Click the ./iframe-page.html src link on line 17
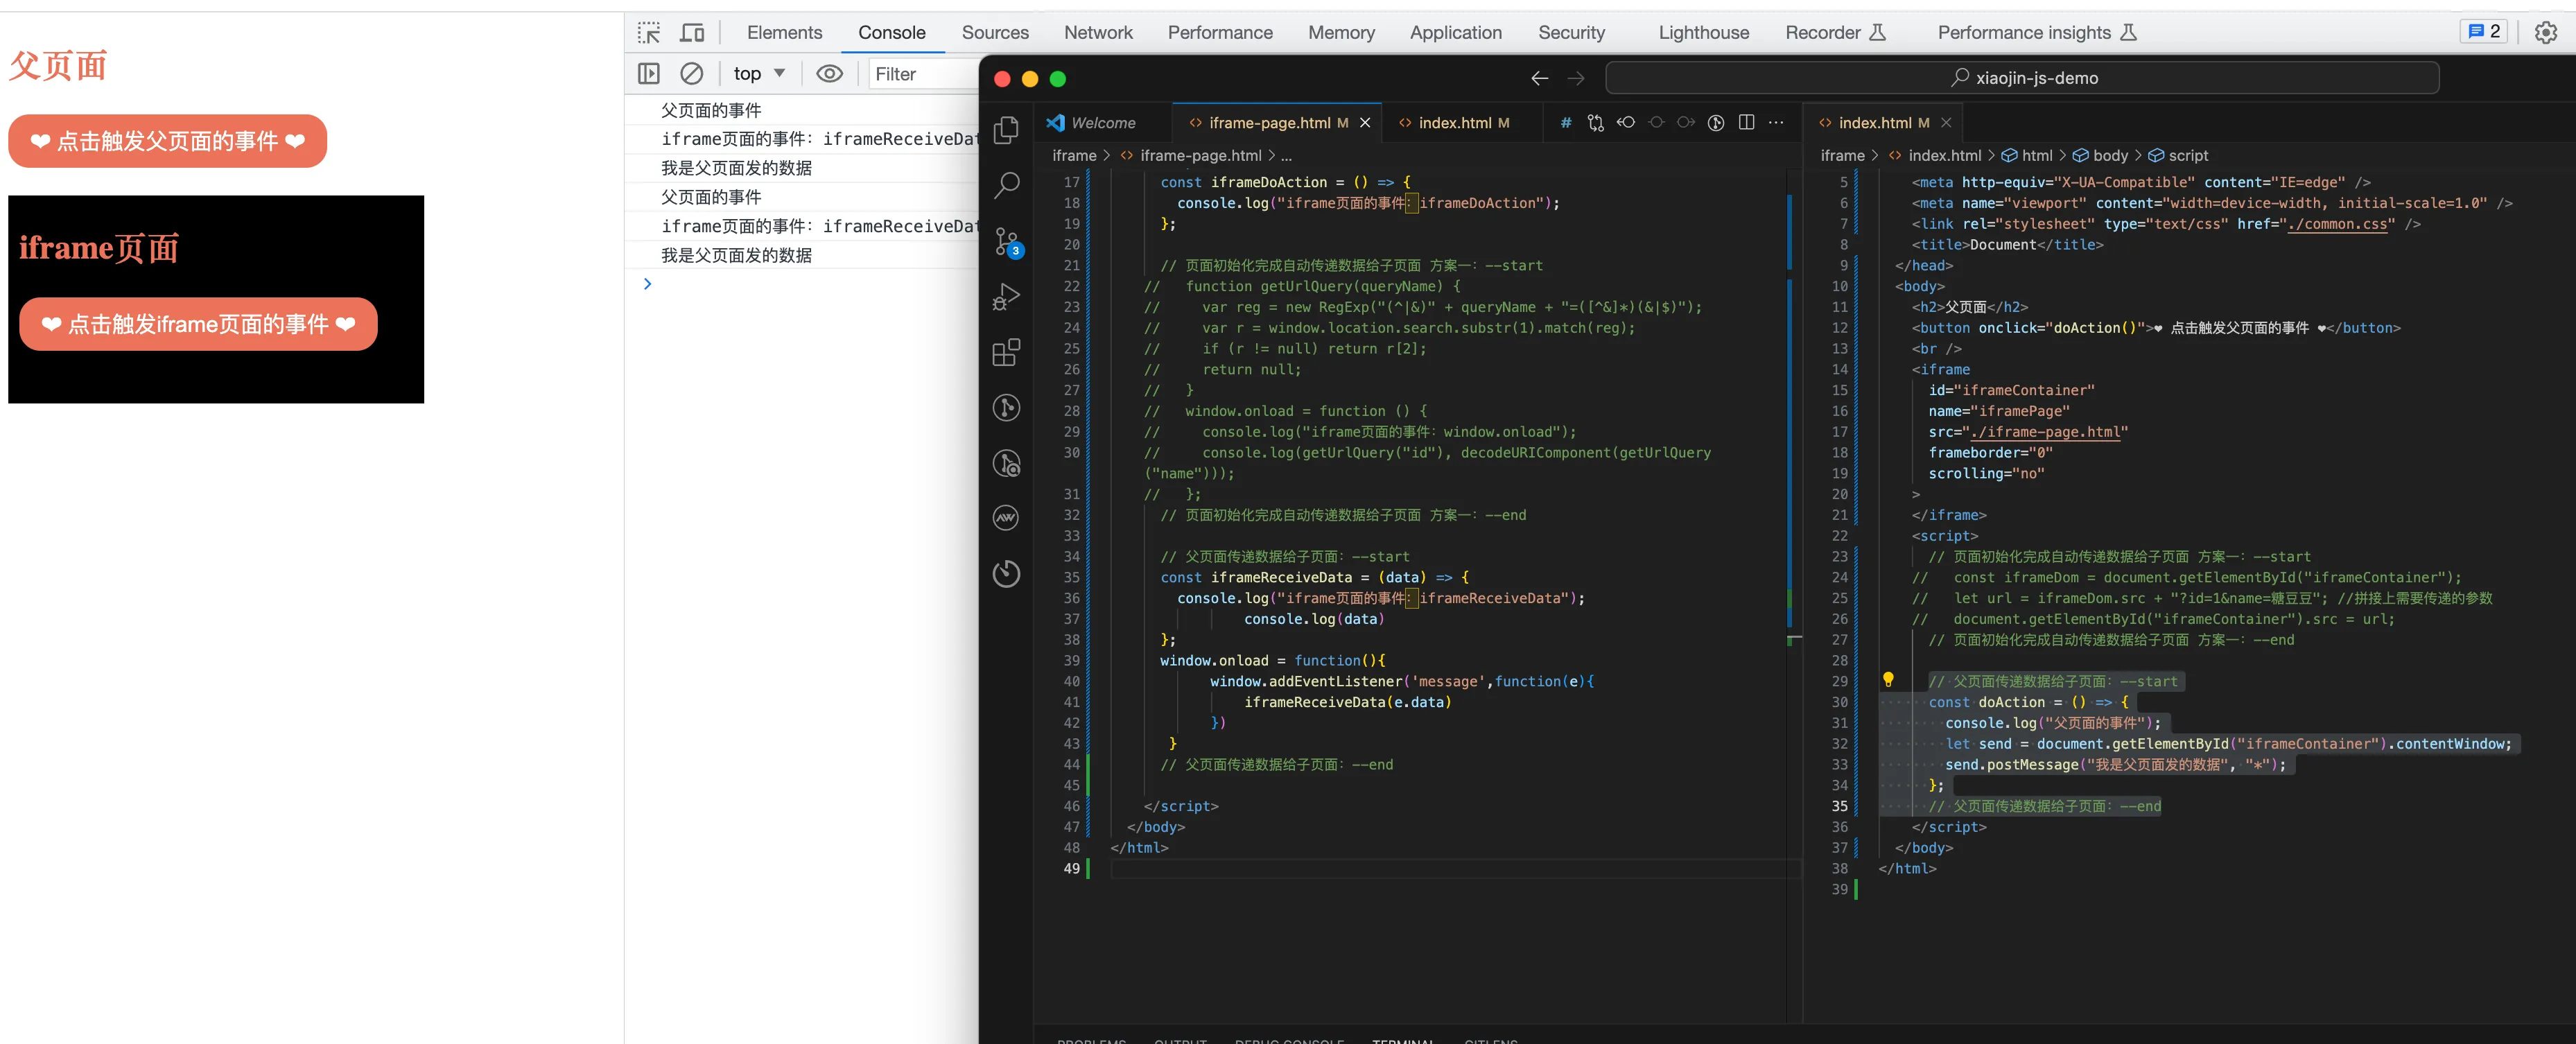The width and height of the screenshot is (2576, 1044). tap(2044, 432)
